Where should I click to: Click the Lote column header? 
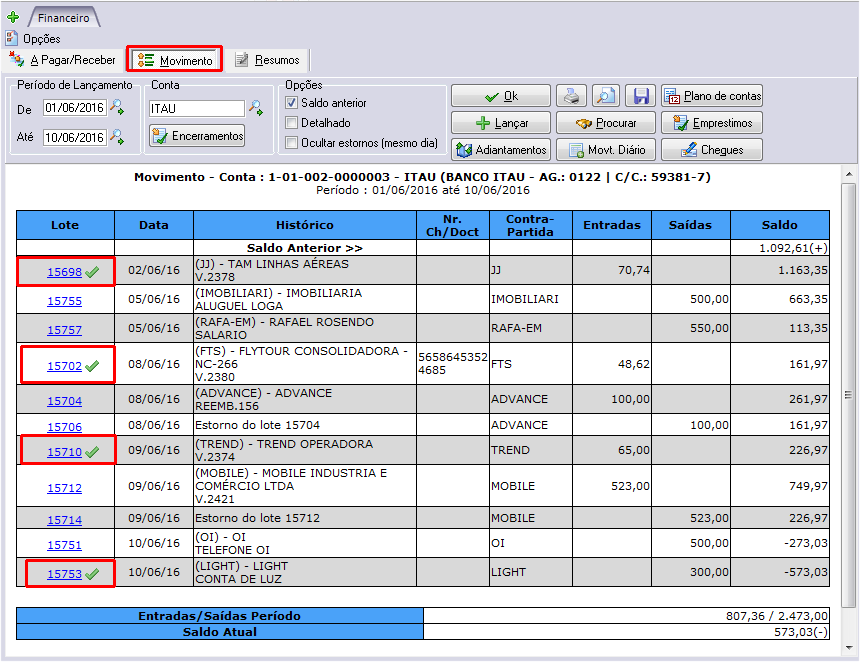click(65, 225)
